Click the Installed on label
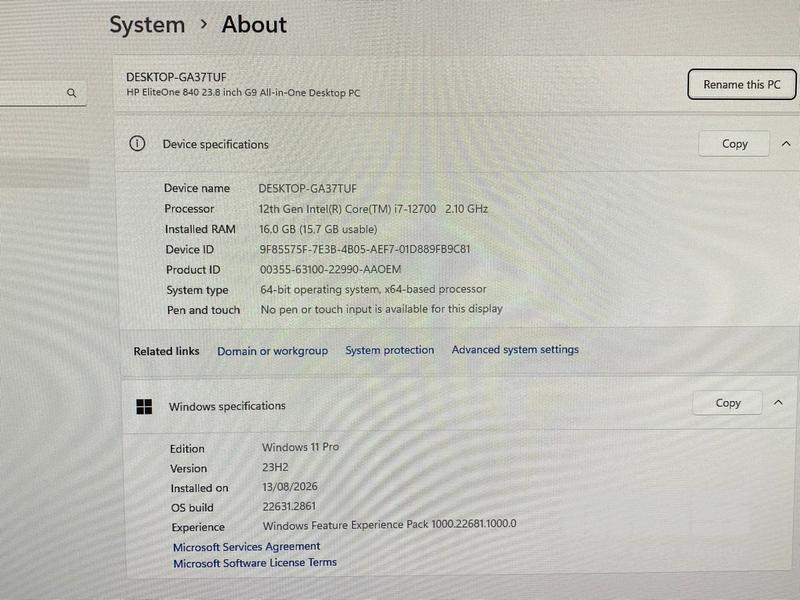The height and width of the screenshot is (600, 800). click(x=199, y=488)
